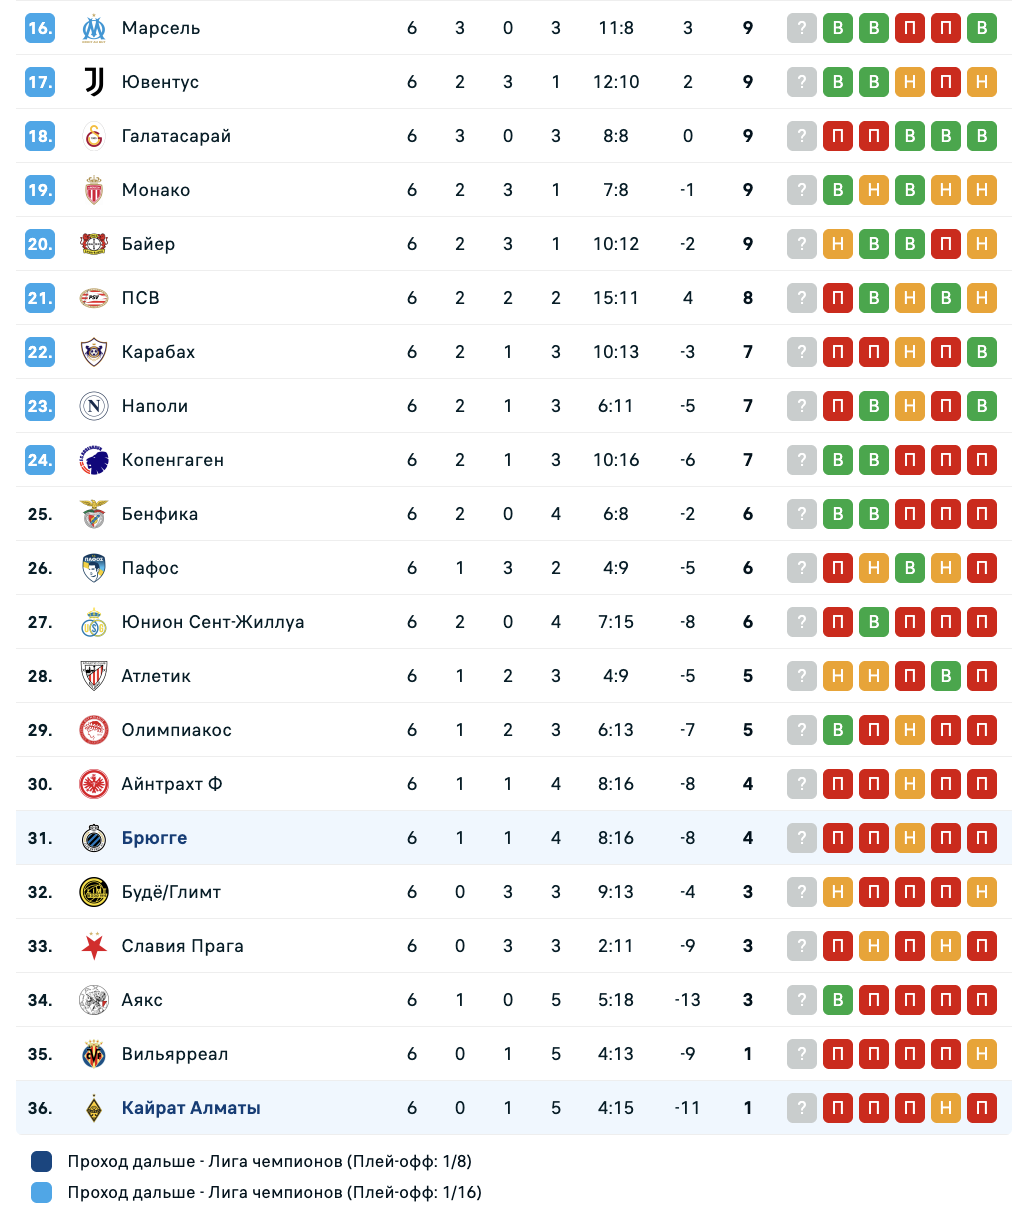
Task: Click the Bayer Leverkusen crest icon
Action: 94,244
